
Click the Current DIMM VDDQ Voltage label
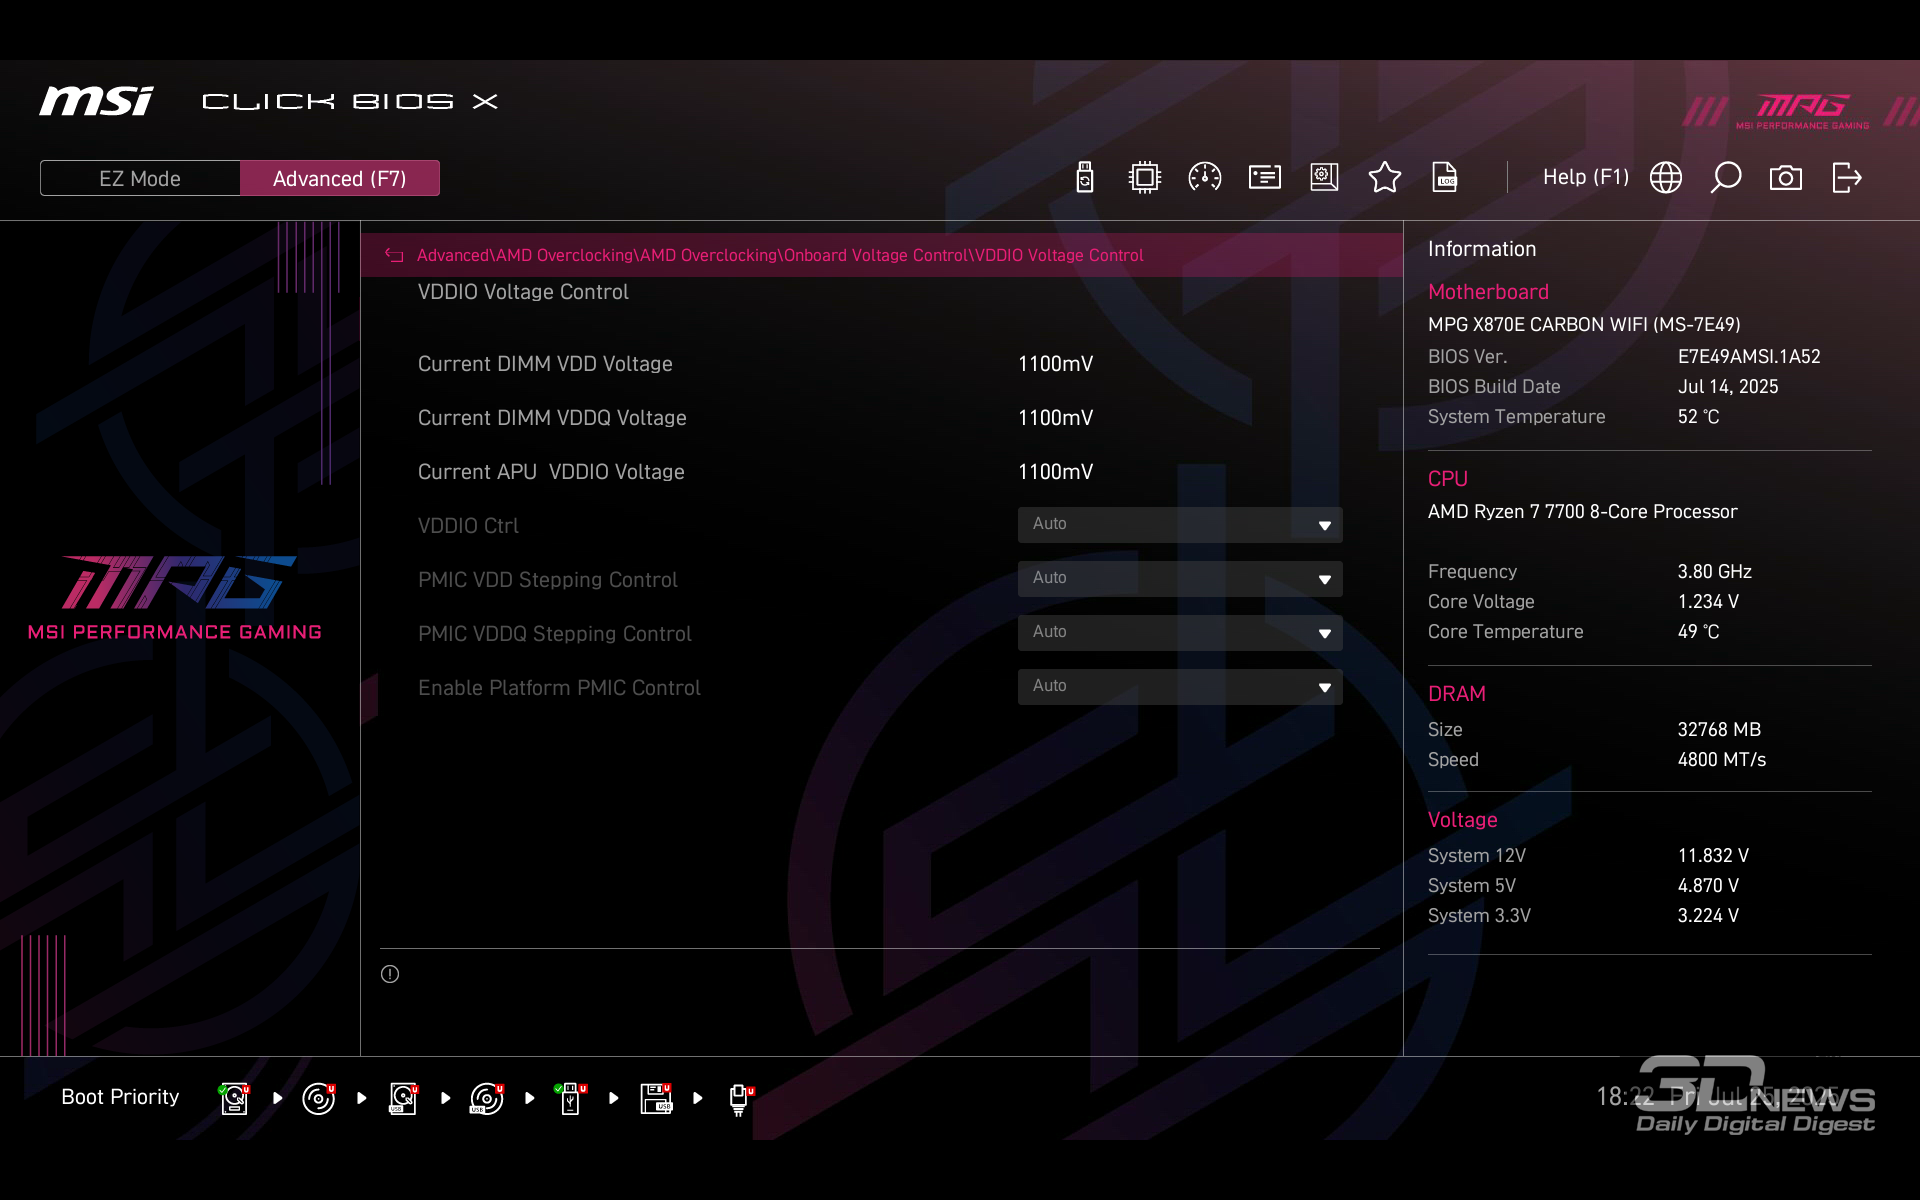click(552, 418)
